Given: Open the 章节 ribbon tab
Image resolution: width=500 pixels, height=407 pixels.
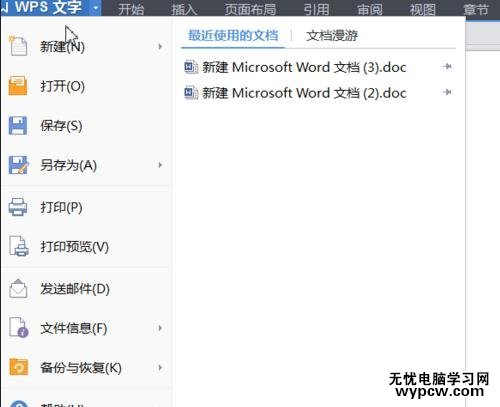Looking at the screenshot, I should 476,9.
